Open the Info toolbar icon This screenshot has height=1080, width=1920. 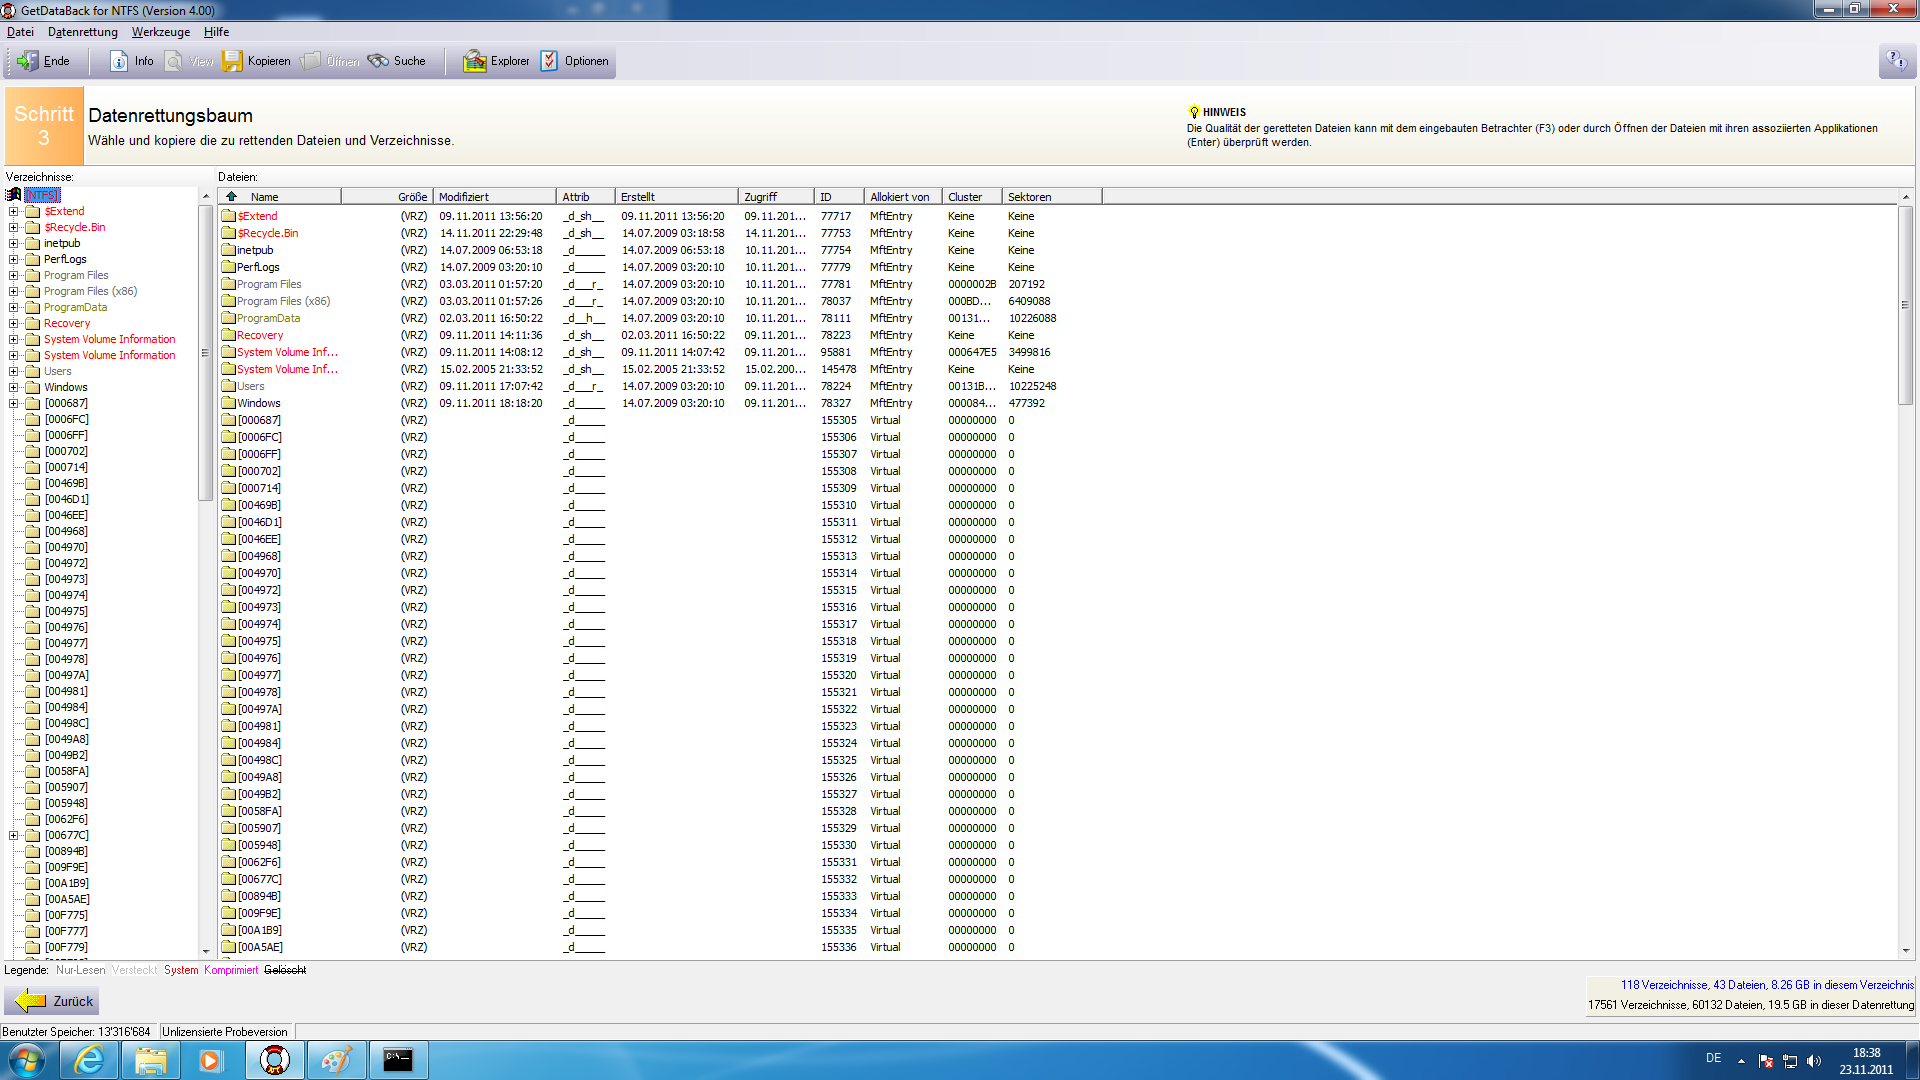tap(119, 61)
